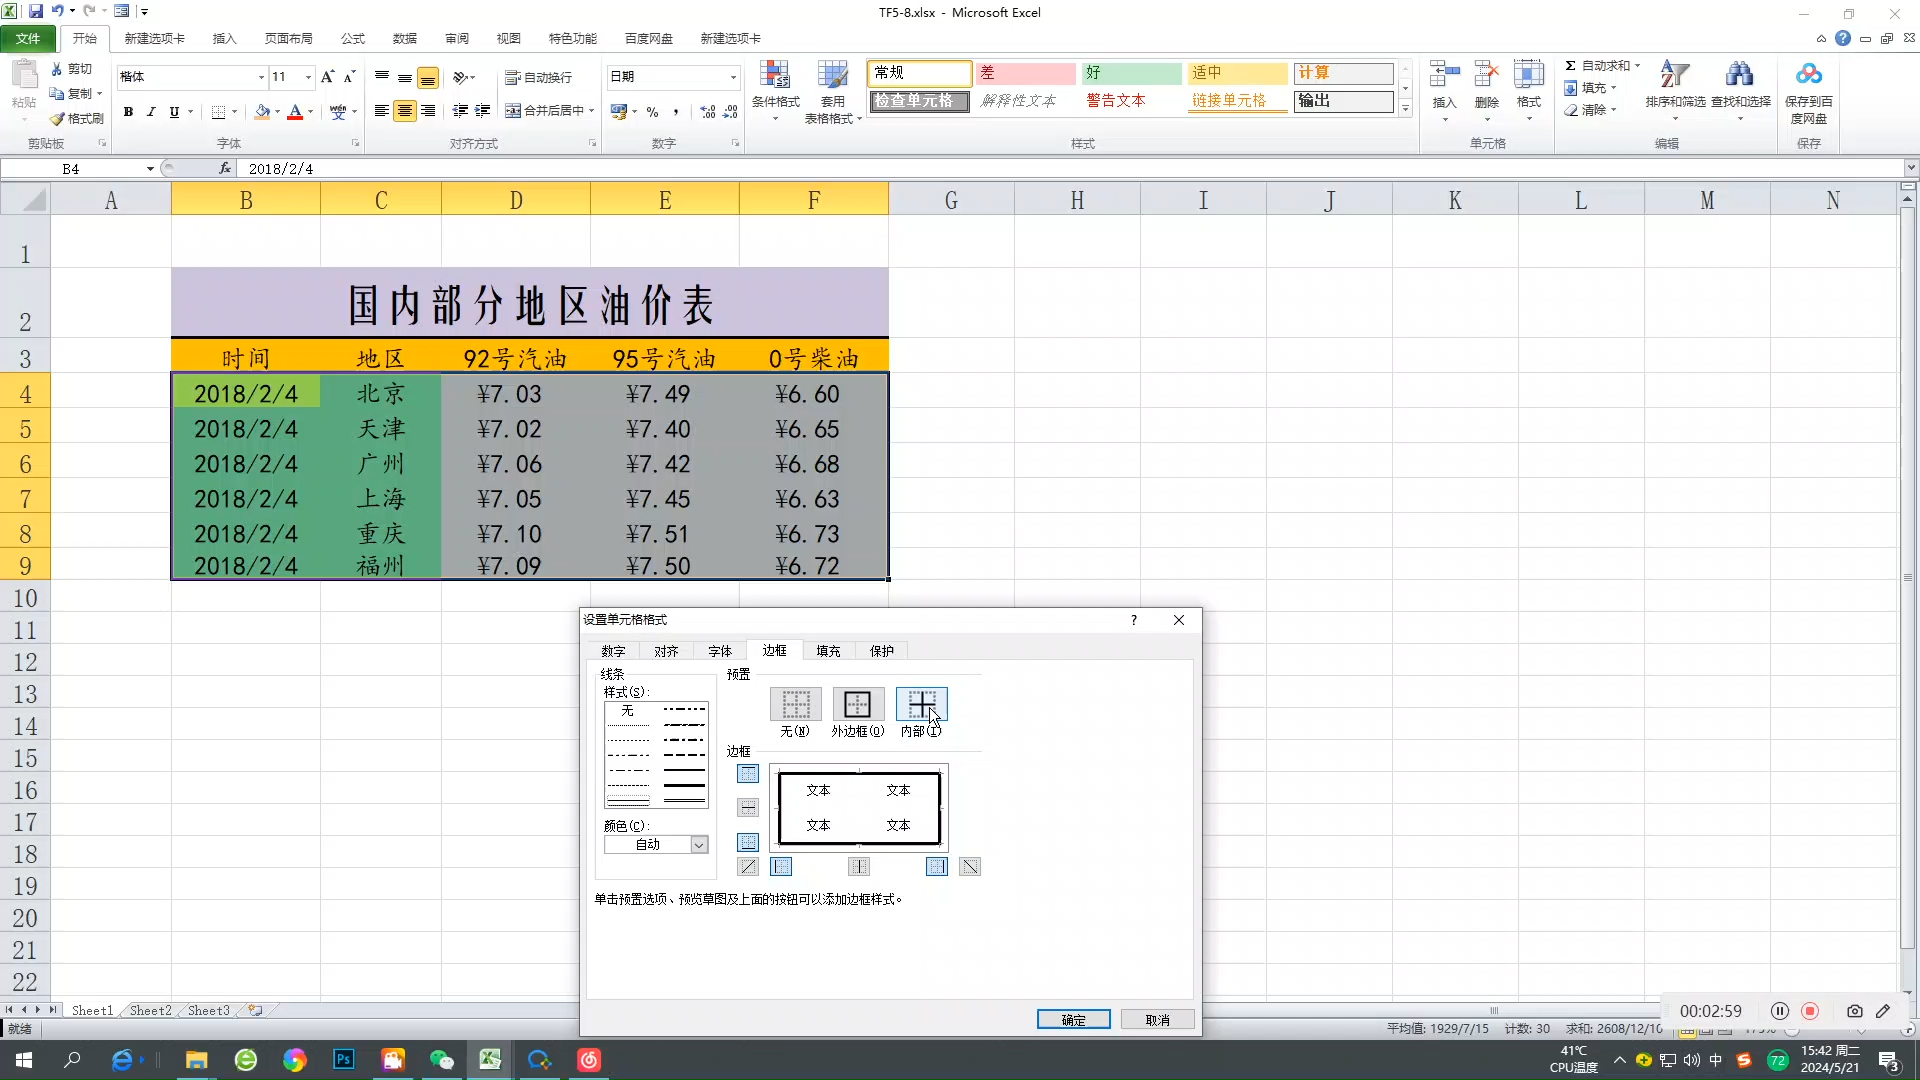Viewport: 1920px width, 1080px height.
Task: Select the 内部 inside border preset
Action: 921,705
